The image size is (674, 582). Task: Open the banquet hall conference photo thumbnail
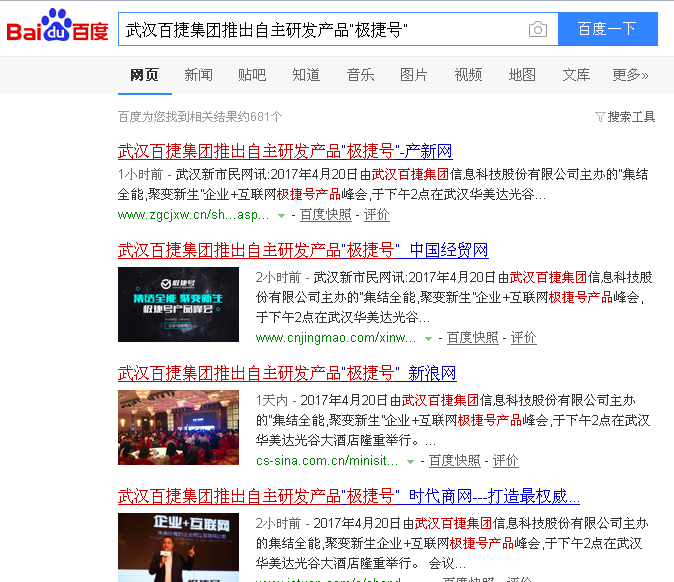coord(178,427)
